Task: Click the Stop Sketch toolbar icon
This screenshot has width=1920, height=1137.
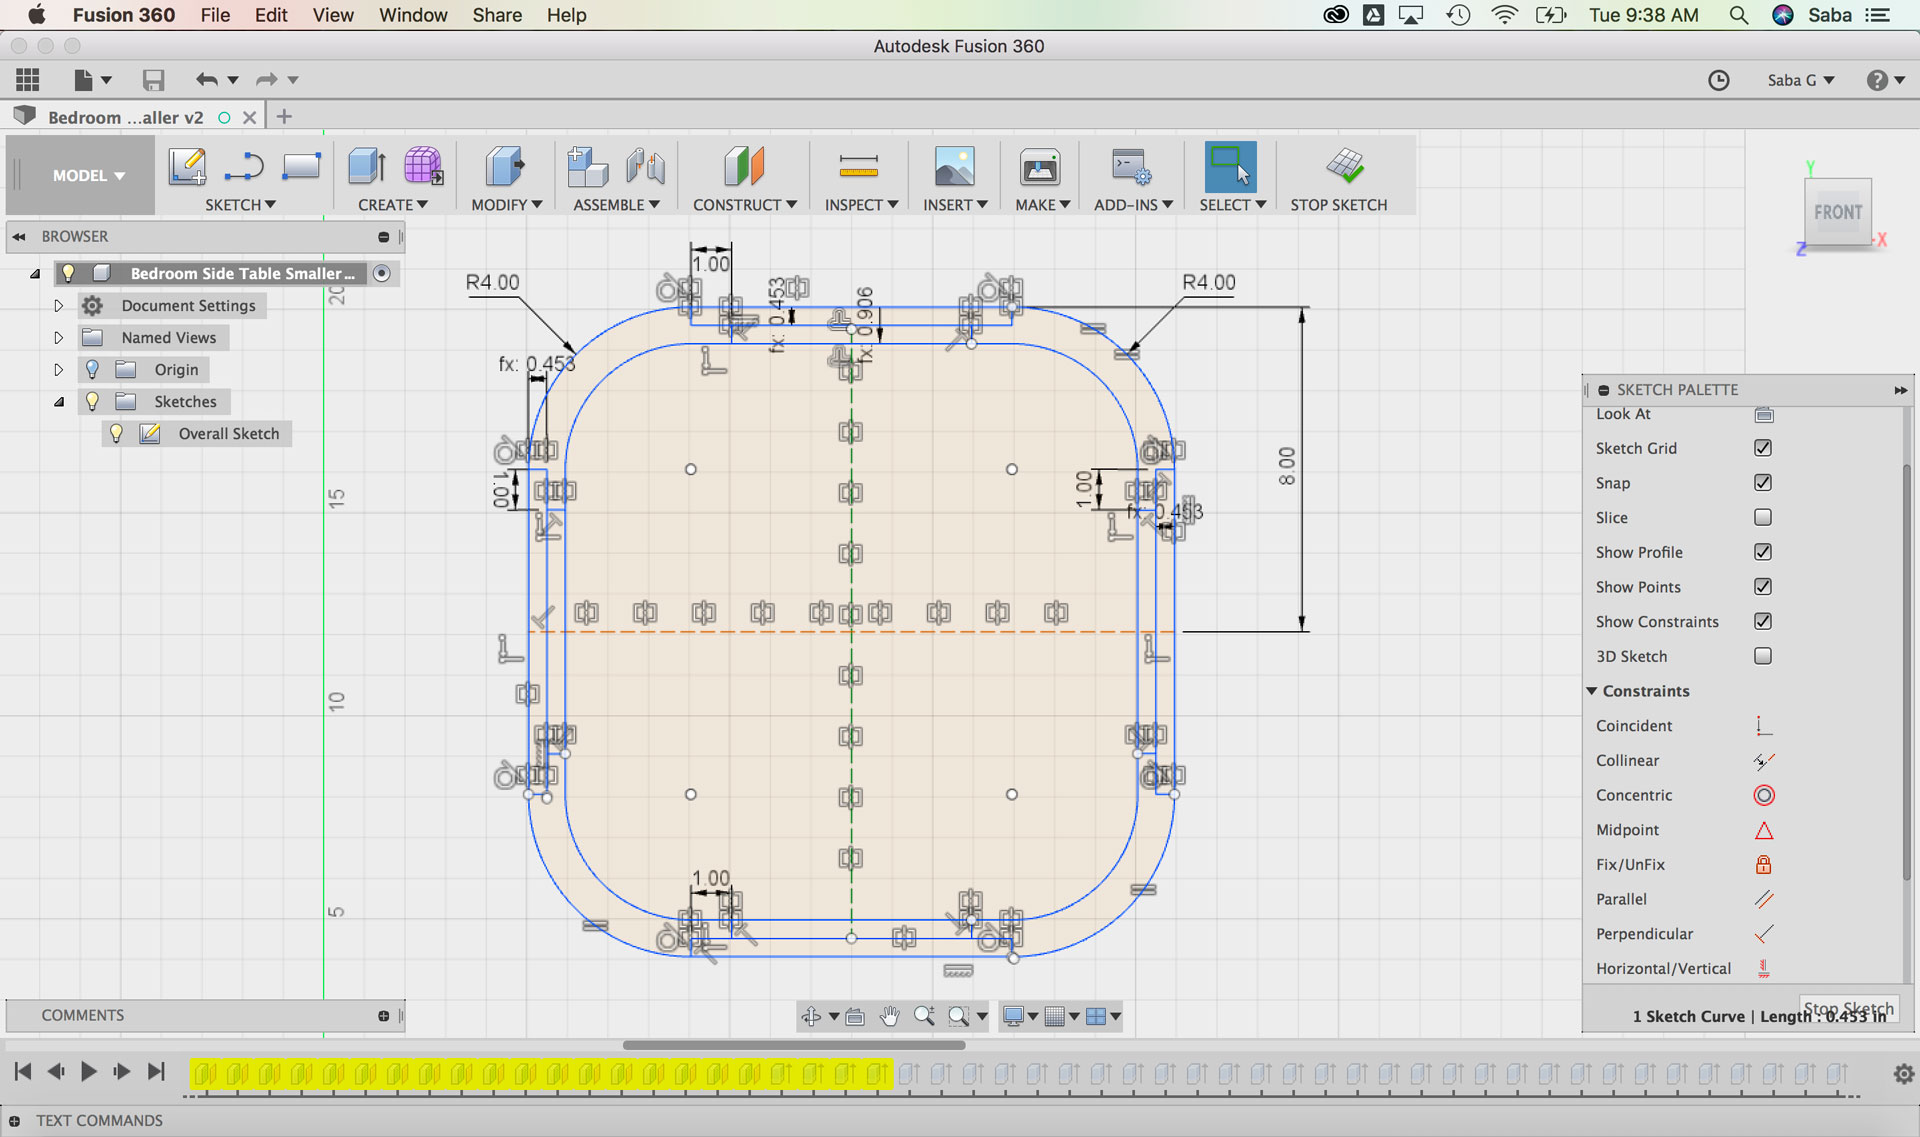Action: point(1344,167)
